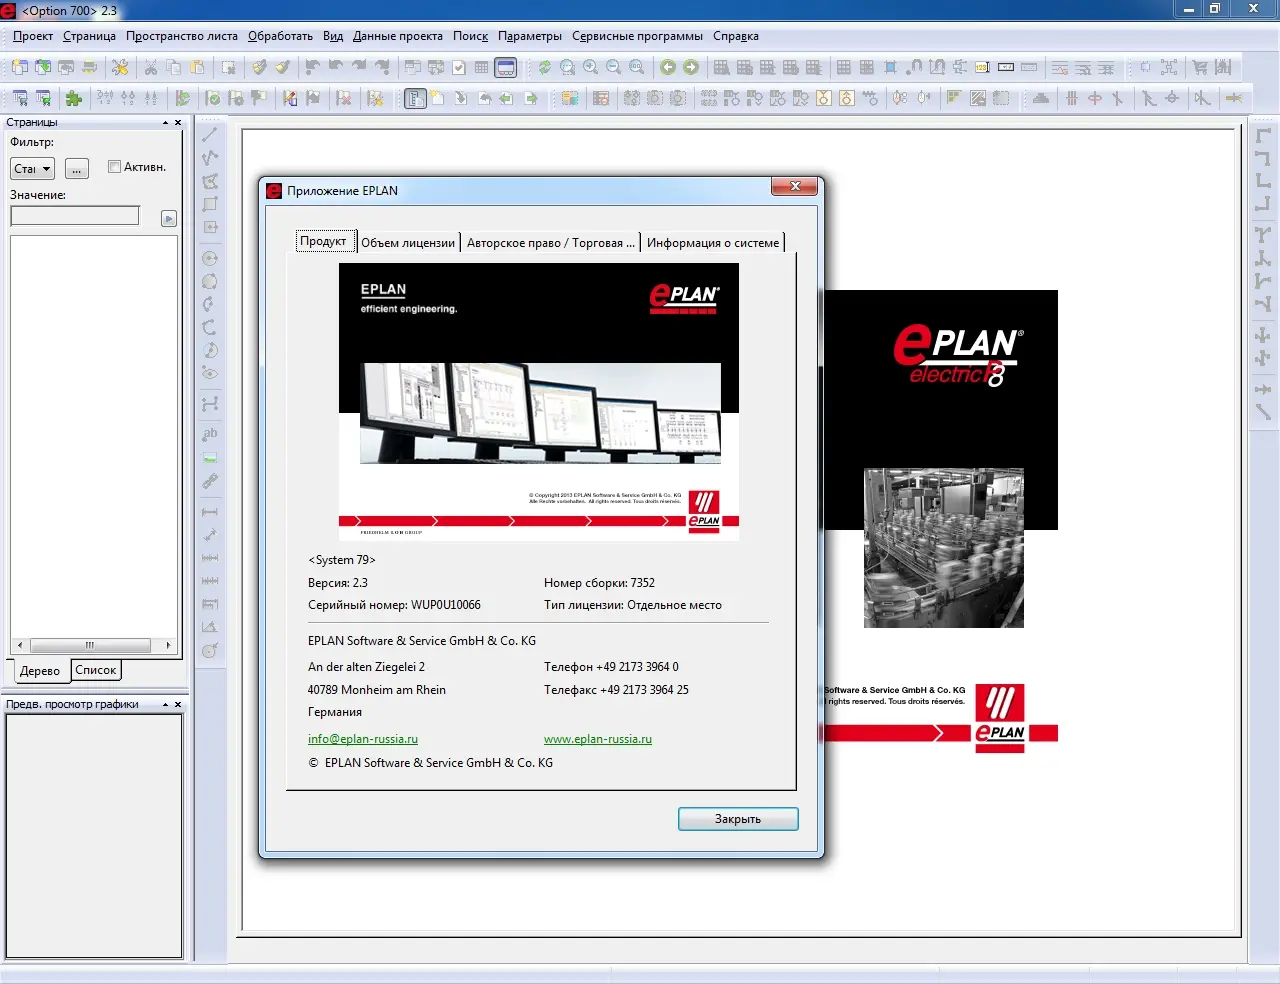This screenshot has width=1280, height=984.
Task: Switch to the 'Авторское право / Торговая ...' tab
Action: [550, 243]
